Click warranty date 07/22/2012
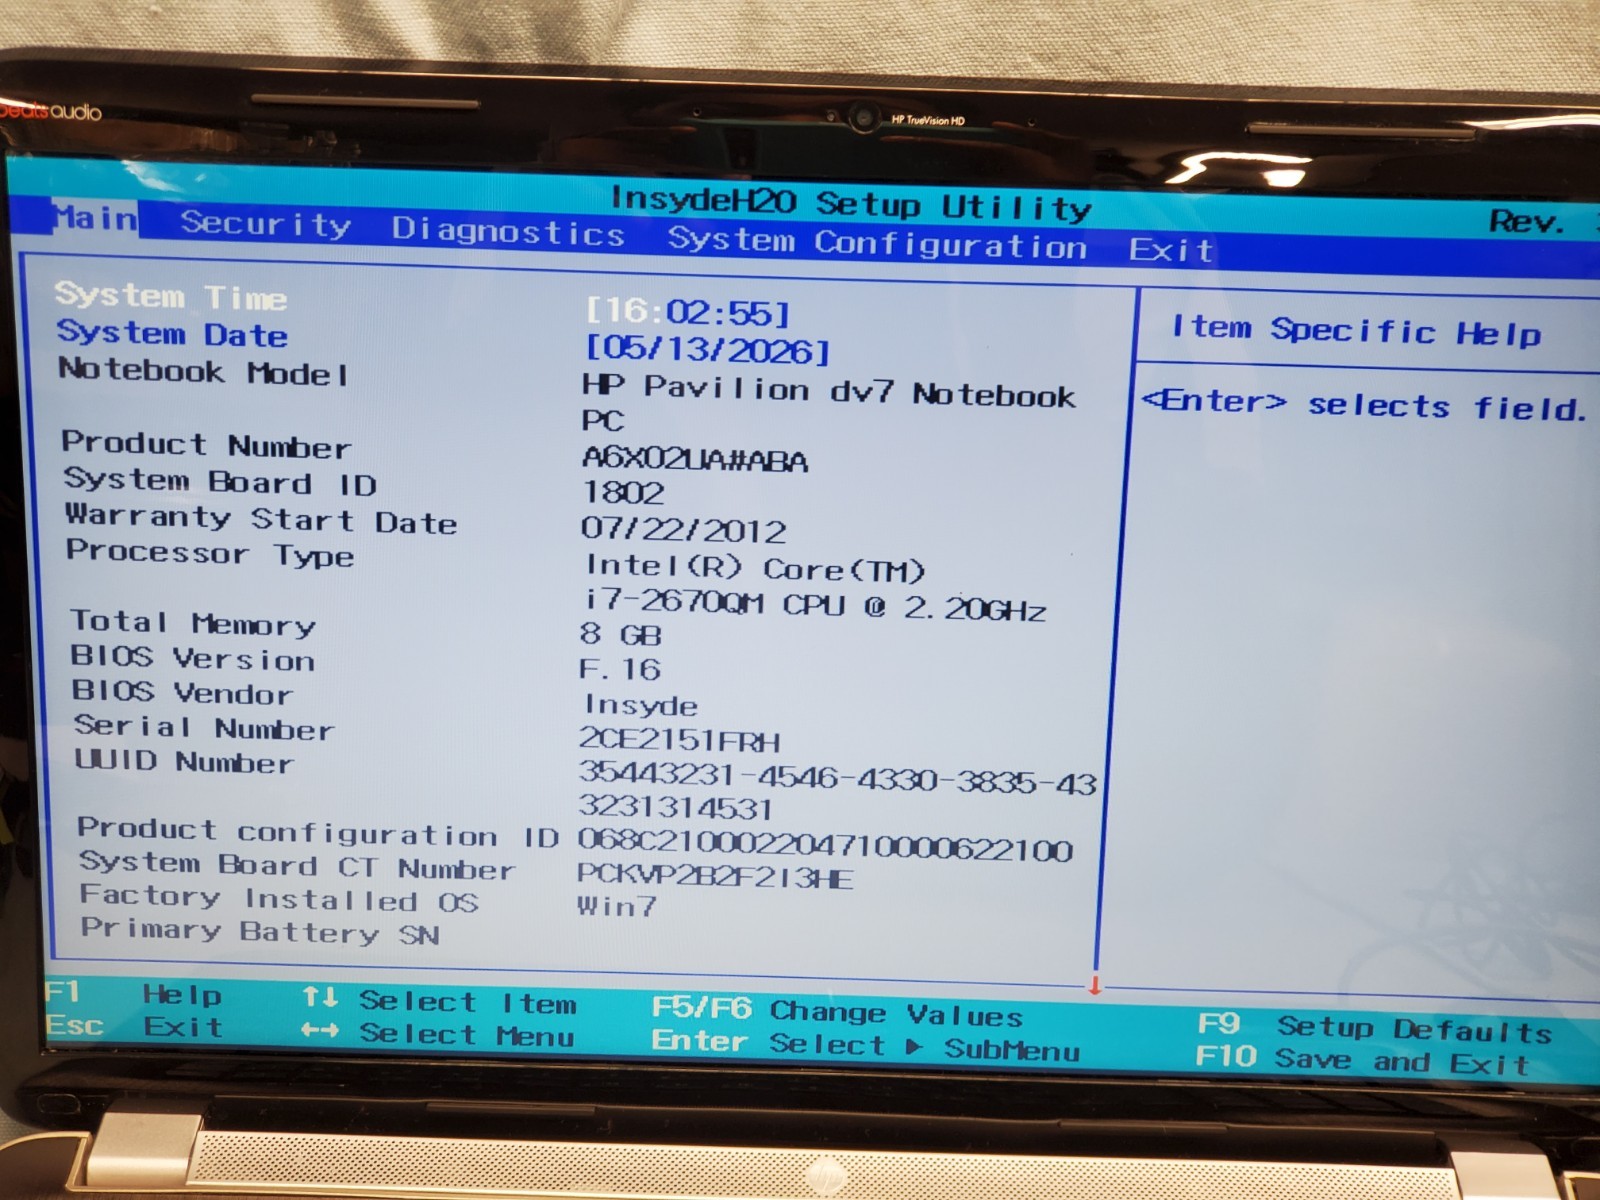The height and width of the screenshot is (1200, 1600). (x=684, y=530)
